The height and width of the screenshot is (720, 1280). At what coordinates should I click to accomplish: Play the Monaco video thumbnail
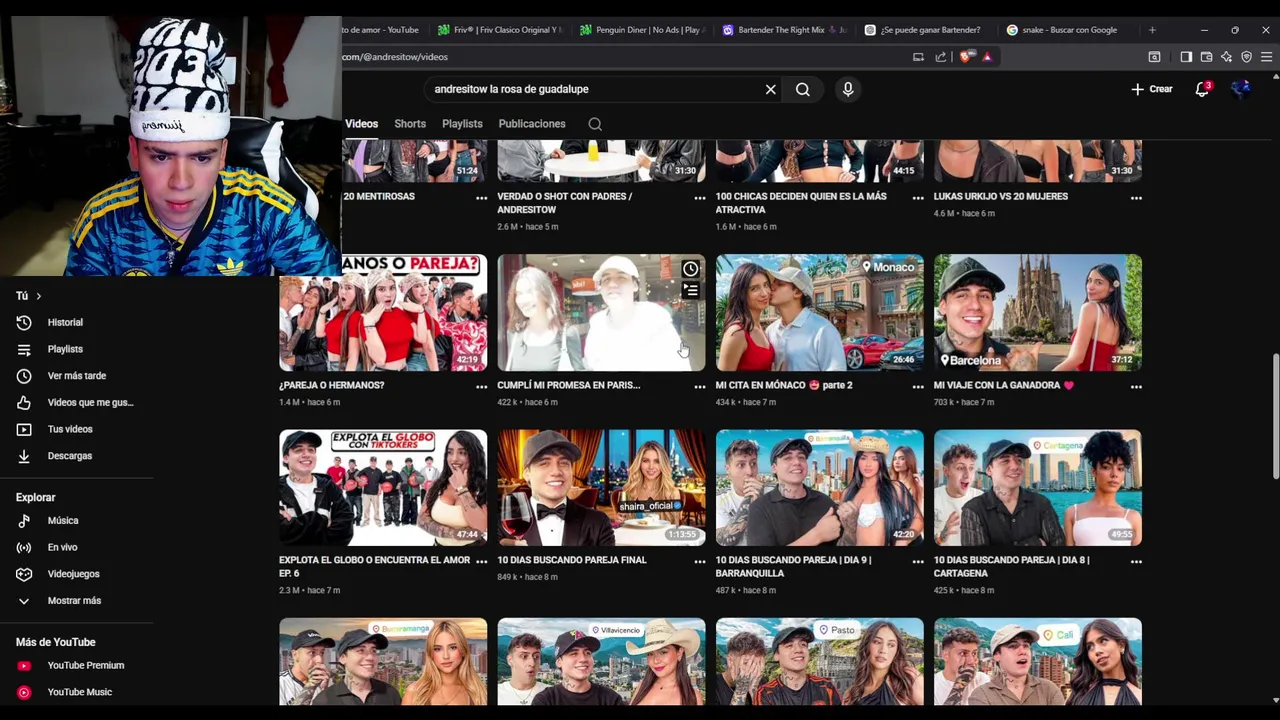(x=819, y=312)
